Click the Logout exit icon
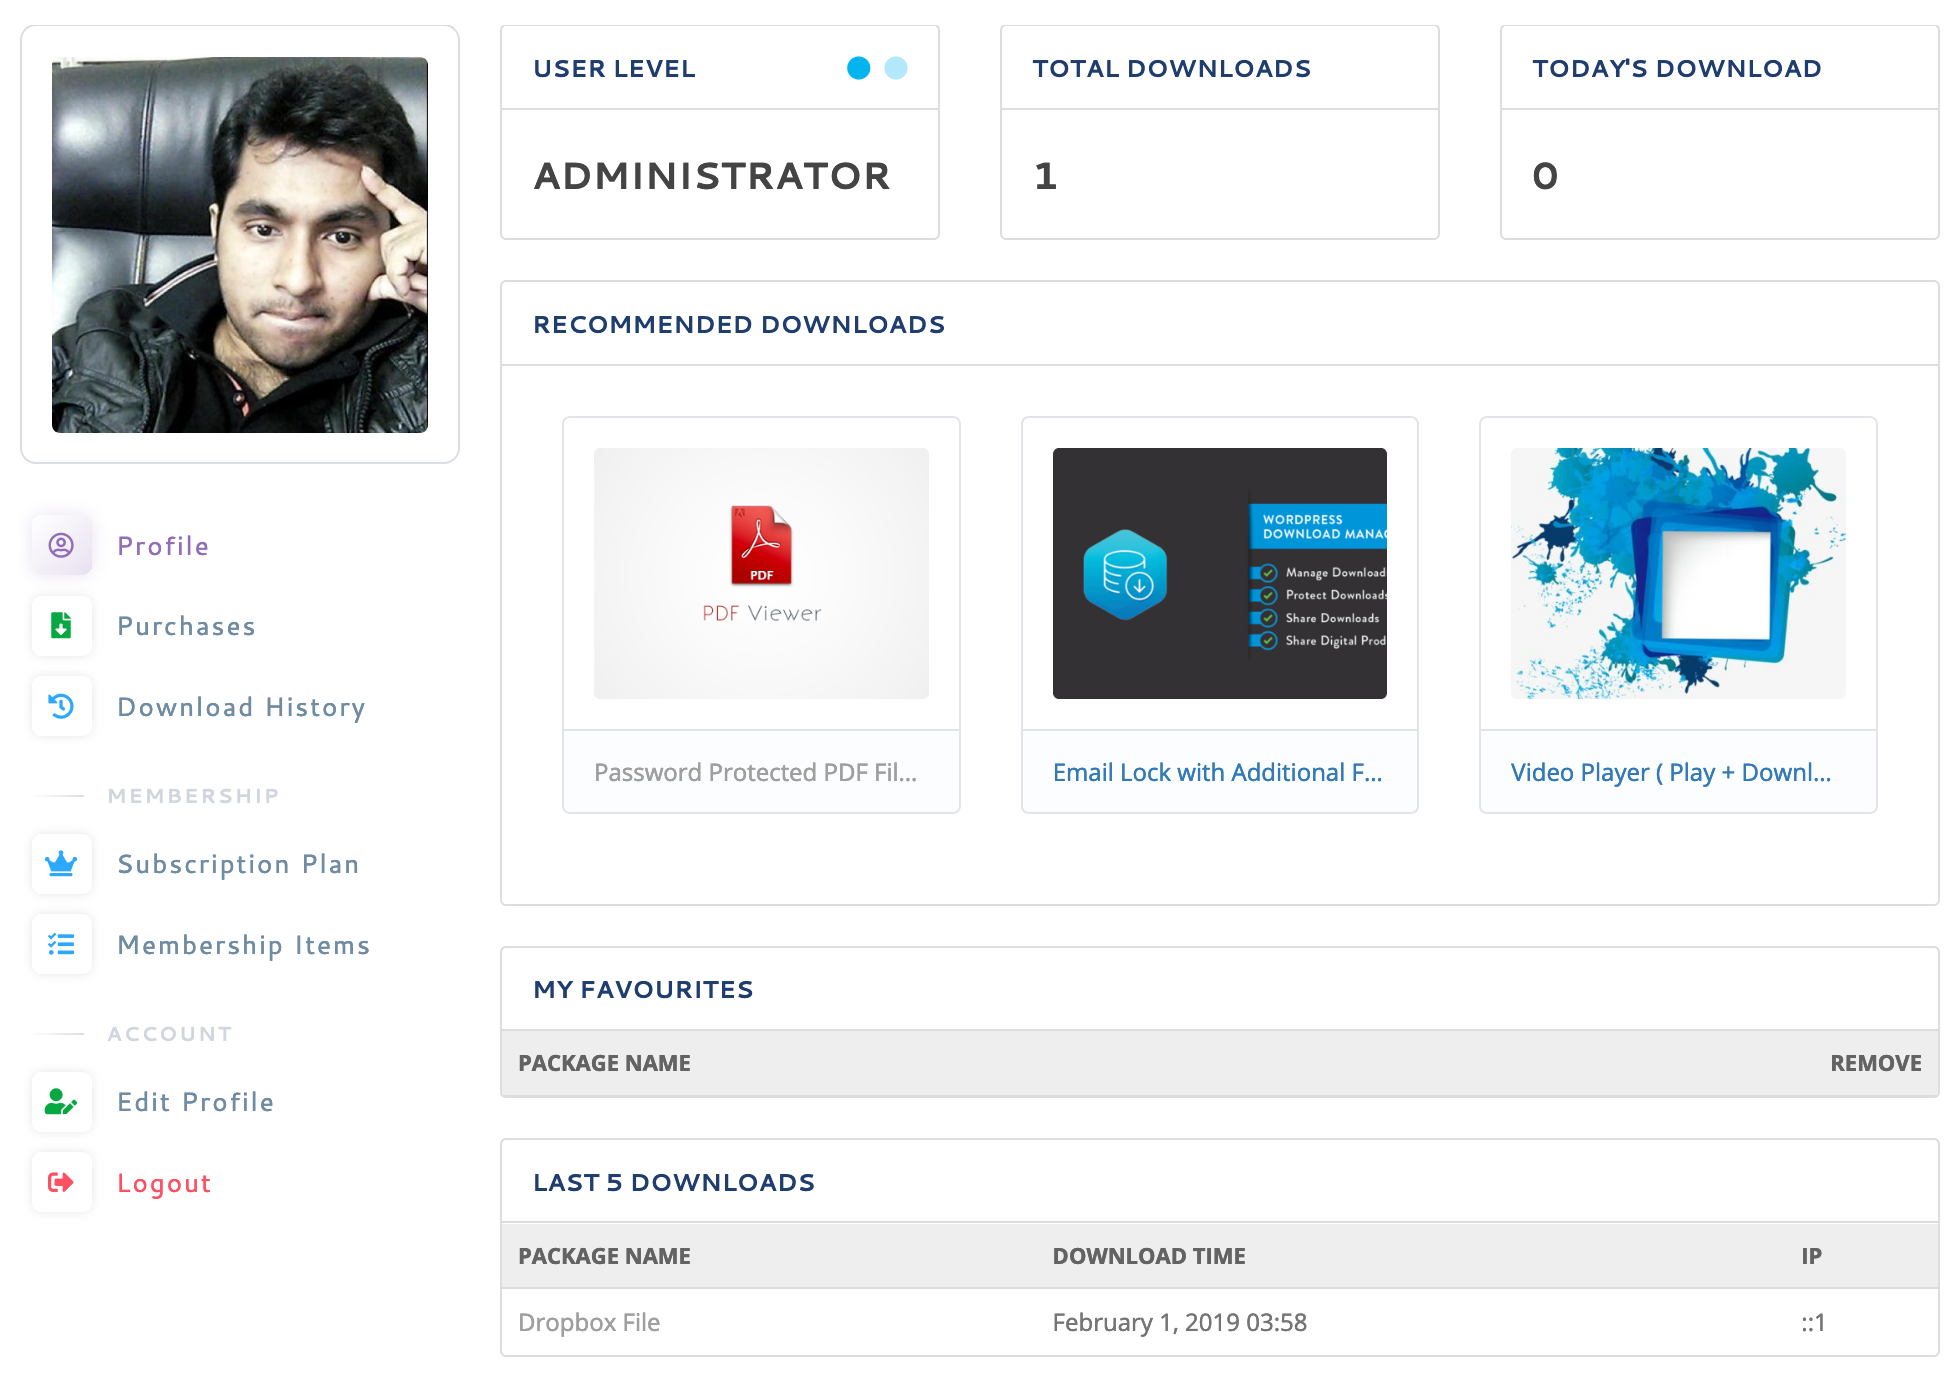The height and width of the screenshot is (1377, 1960). click(61, 1182)
